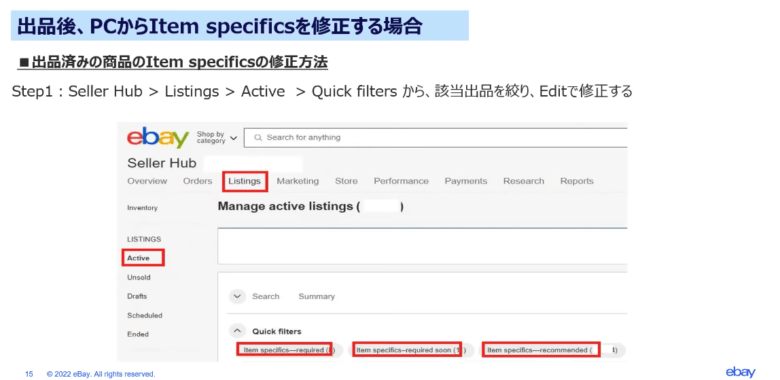Select Drafts in the sidebar
Screen dimensions: 780x380
[x=137, y=296]
